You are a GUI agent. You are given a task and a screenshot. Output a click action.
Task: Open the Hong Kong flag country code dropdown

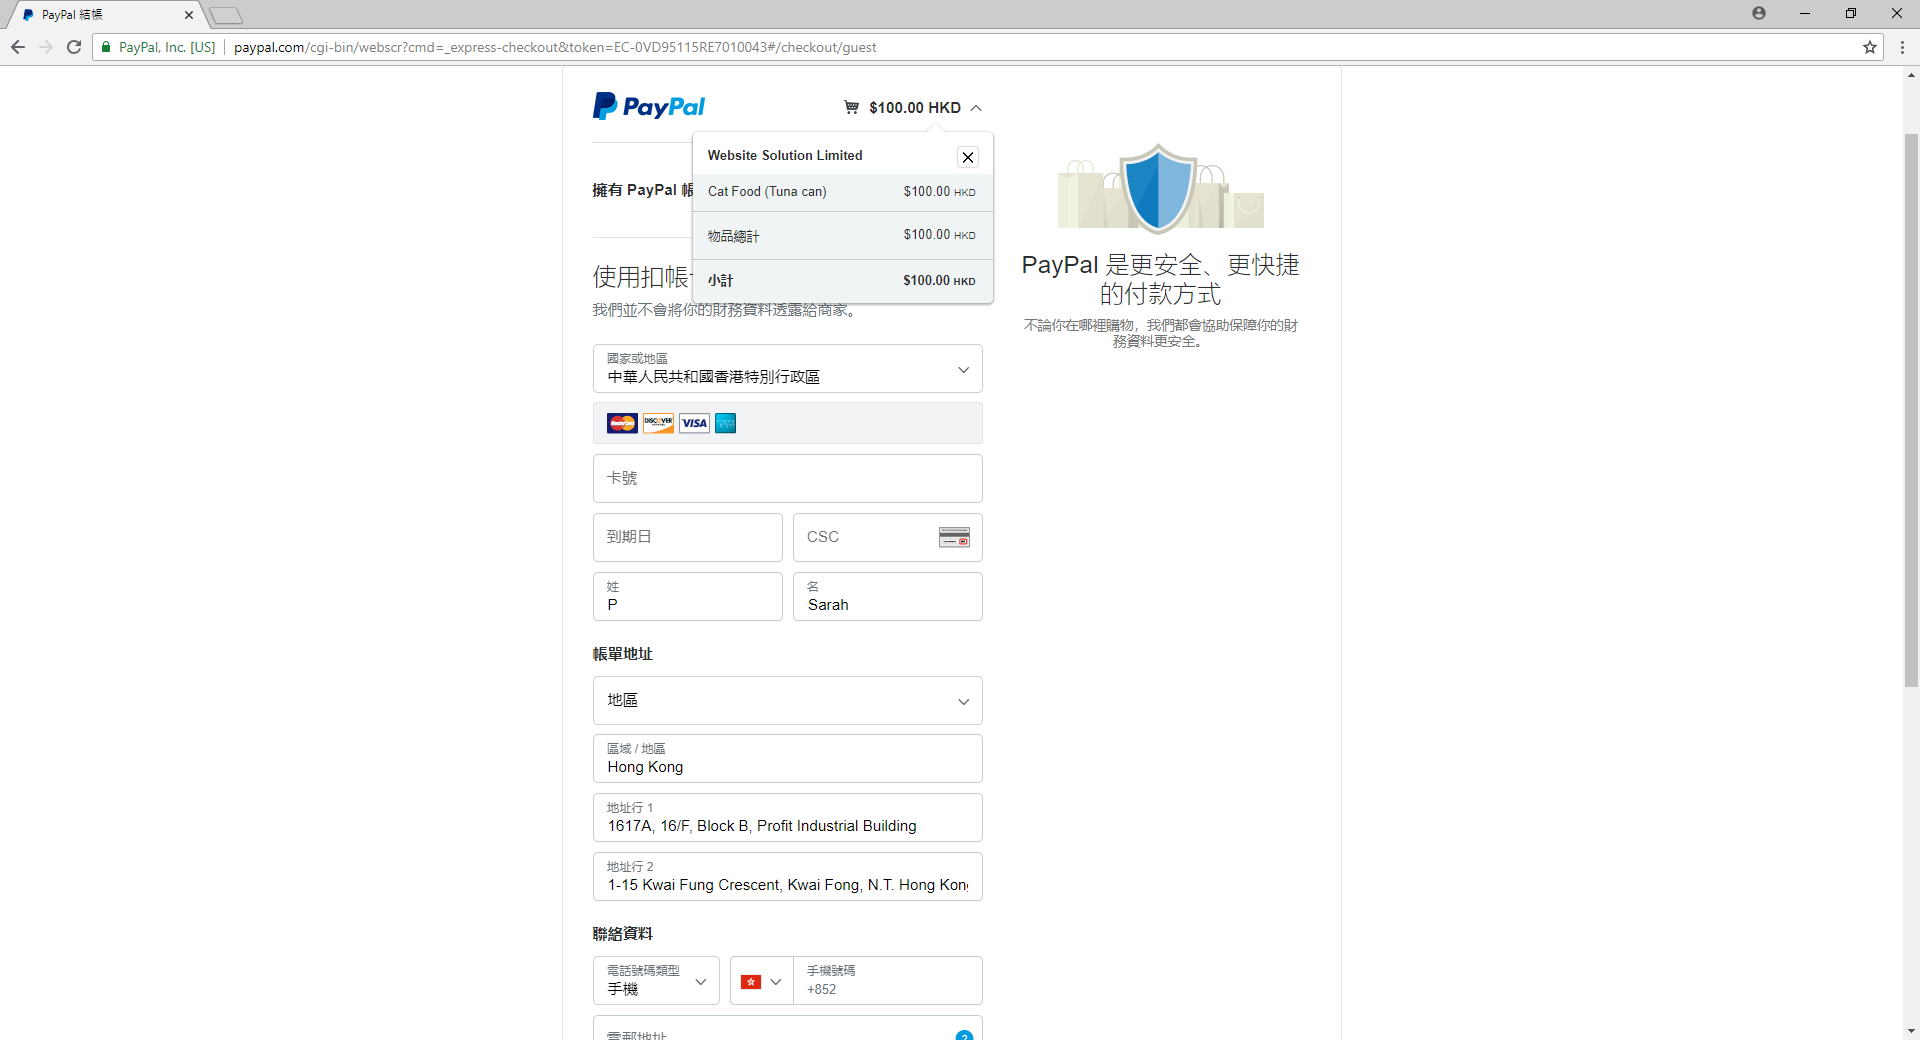click(762, 982)
